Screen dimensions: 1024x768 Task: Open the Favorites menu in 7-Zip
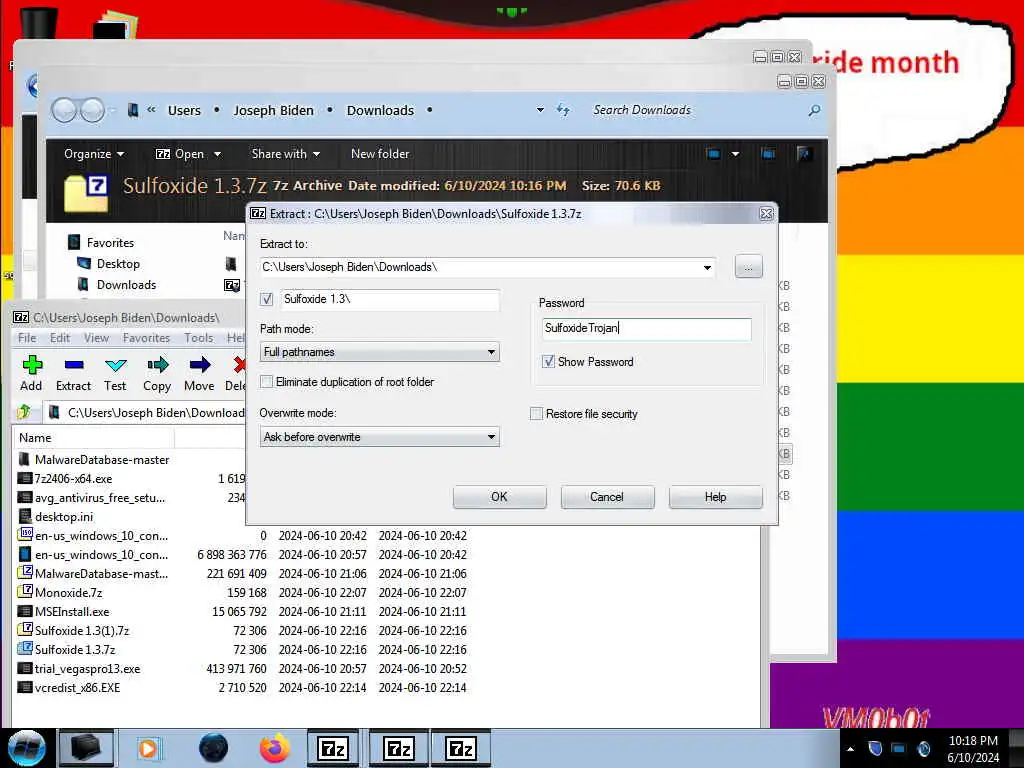point(146,338)
